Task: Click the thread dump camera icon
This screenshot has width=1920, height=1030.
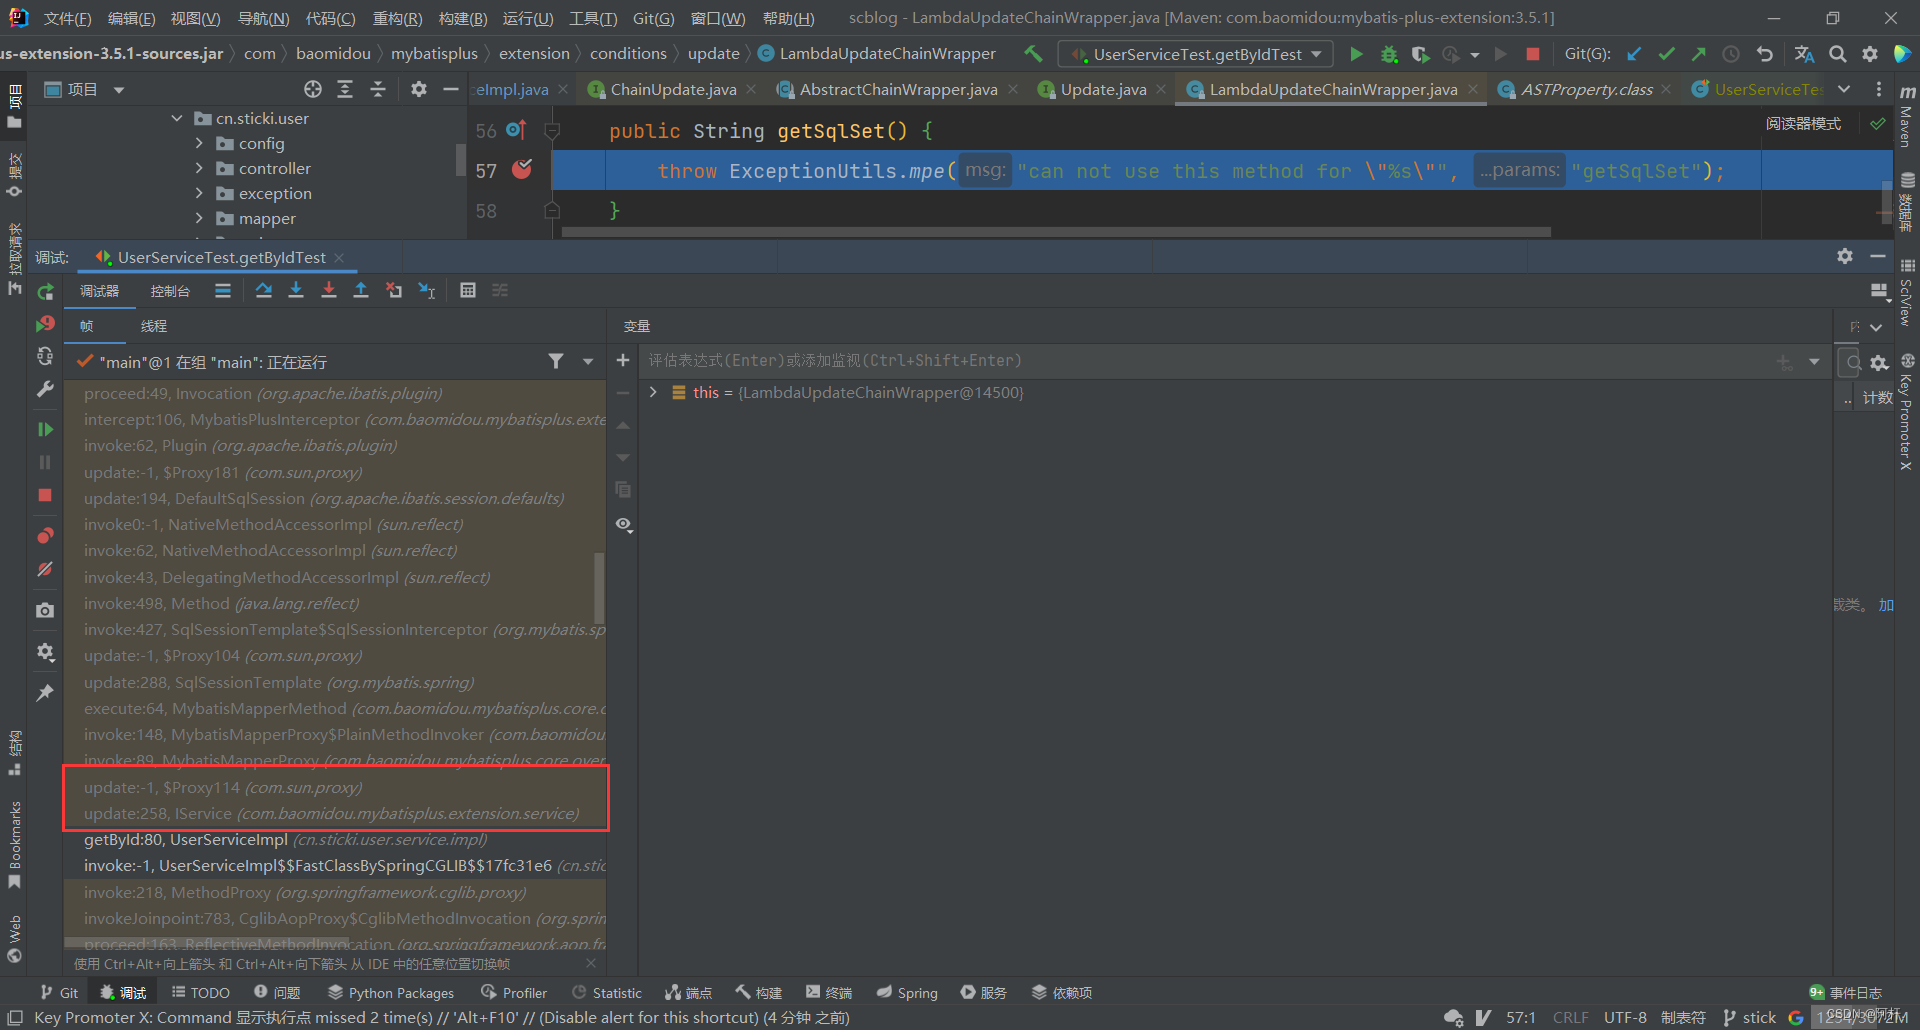Action: [45, 610]
